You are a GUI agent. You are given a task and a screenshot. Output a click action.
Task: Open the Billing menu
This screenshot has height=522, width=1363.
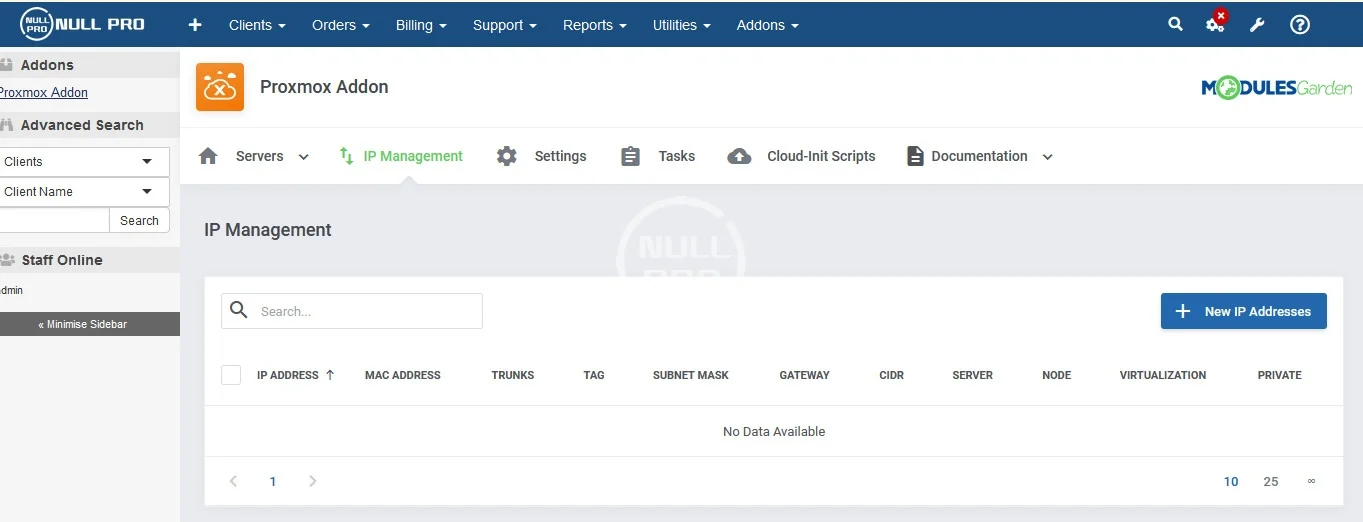click(420, 25)
